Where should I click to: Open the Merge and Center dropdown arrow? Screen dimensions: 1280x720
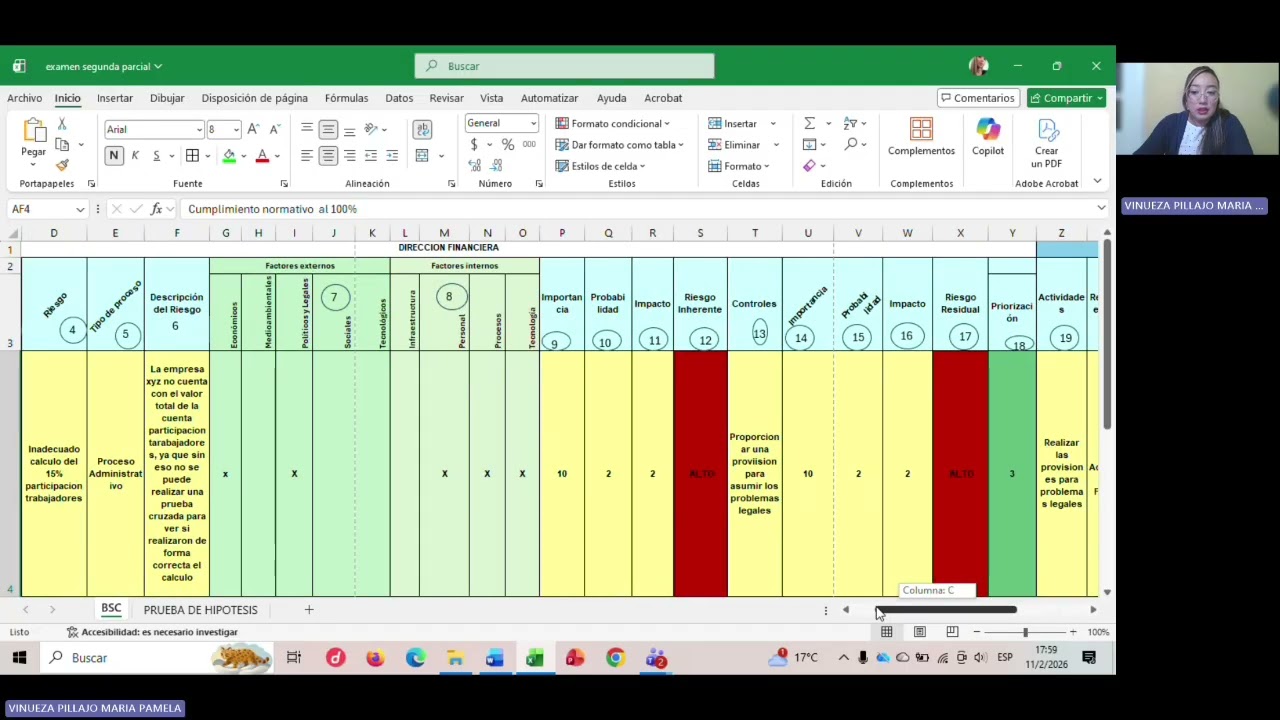tap(441, 156)
